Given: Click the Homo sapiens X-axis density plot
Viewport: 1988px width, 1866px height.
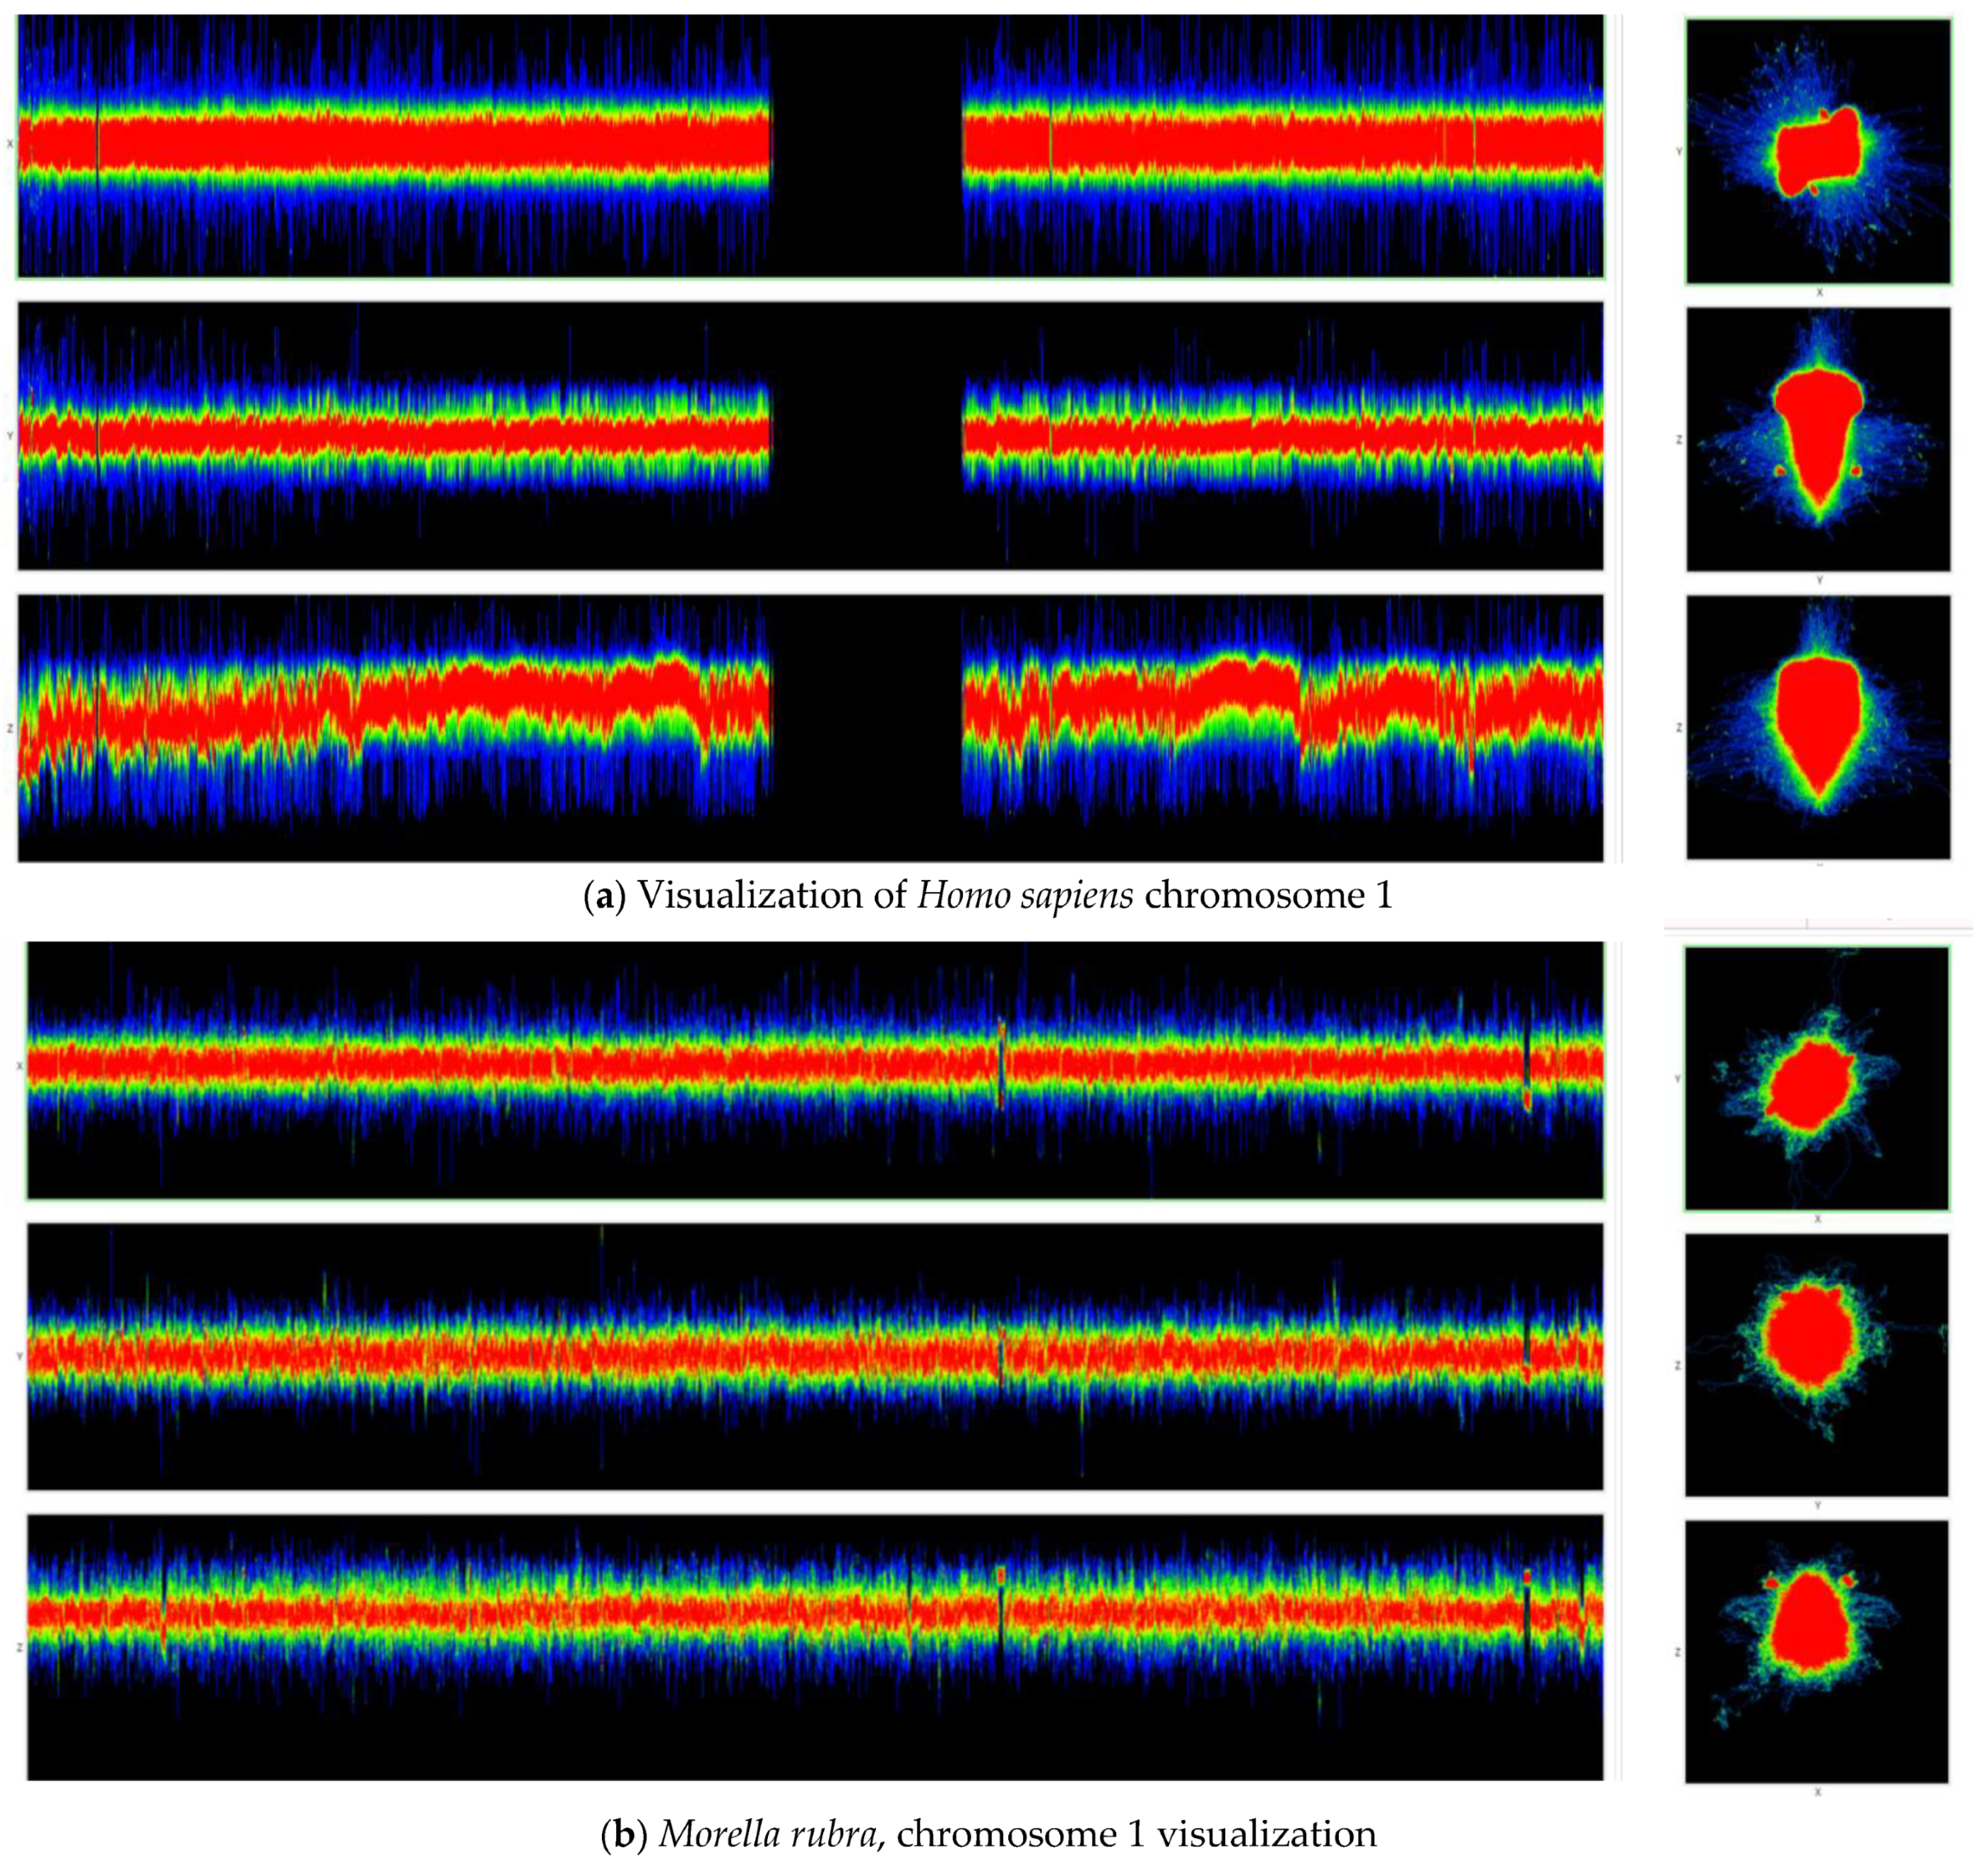Looking at the screenshot, I should [x=400, y=146].
